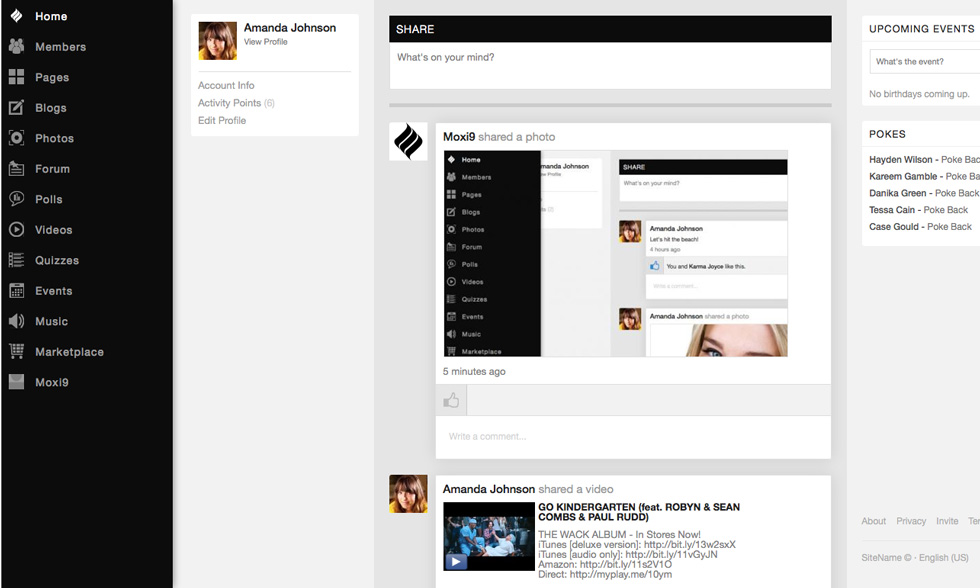Play the Go Kindergarten video
Screen dimensions: 980x588
point(457,561)
